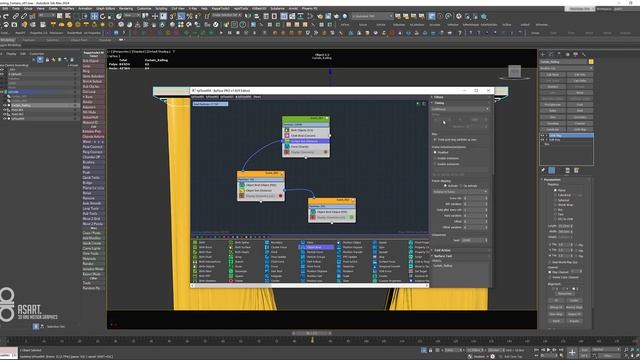This screenshot has width=640, height=360.
Task: Click the Acquire button
Action: pyautogui.click(x=574, y=321)
